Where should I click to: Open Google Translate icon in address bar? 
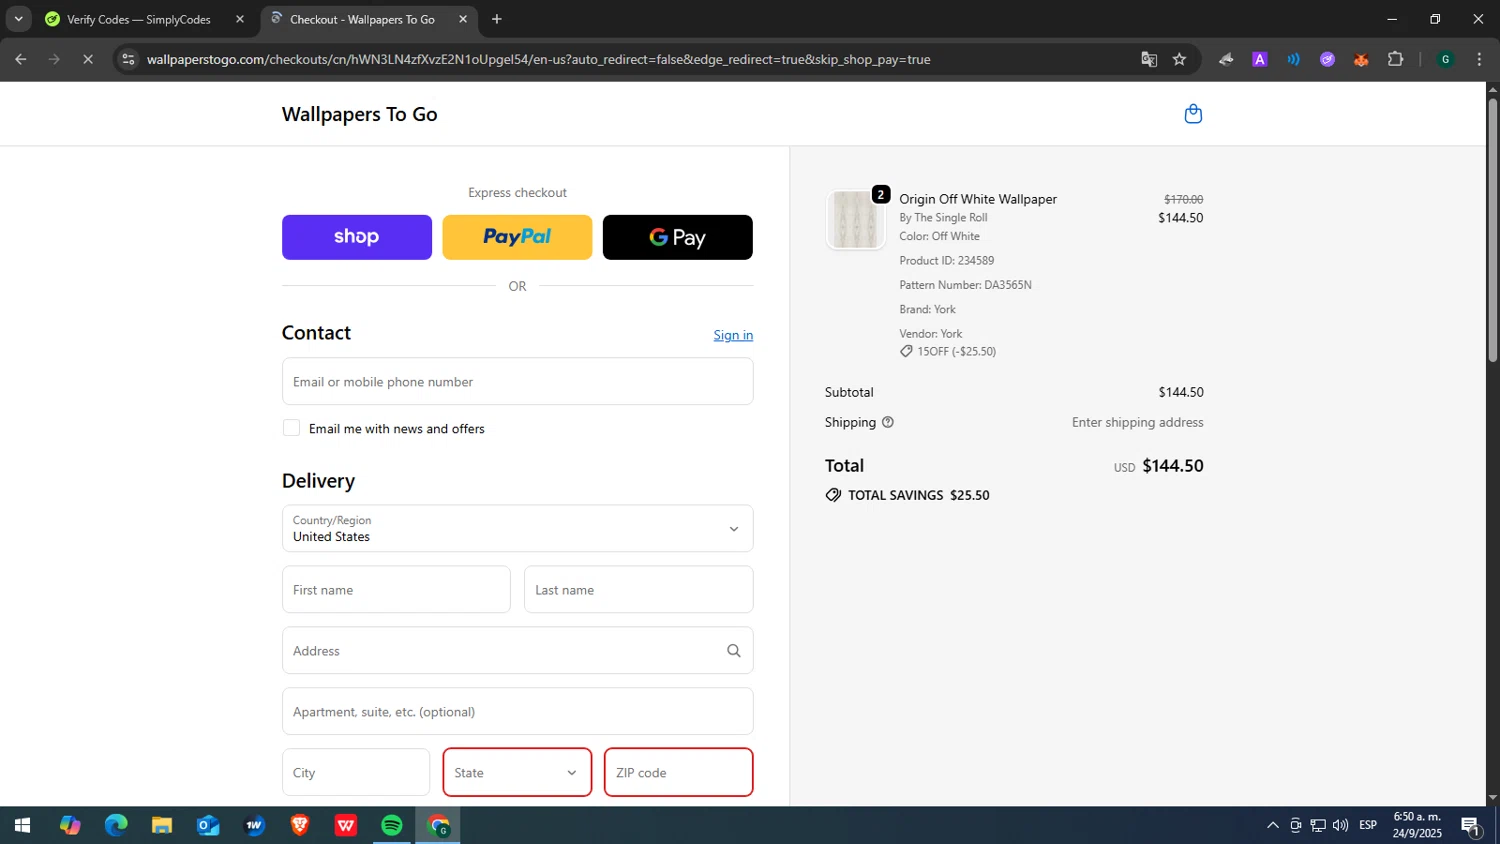[x=1149, y=59]
